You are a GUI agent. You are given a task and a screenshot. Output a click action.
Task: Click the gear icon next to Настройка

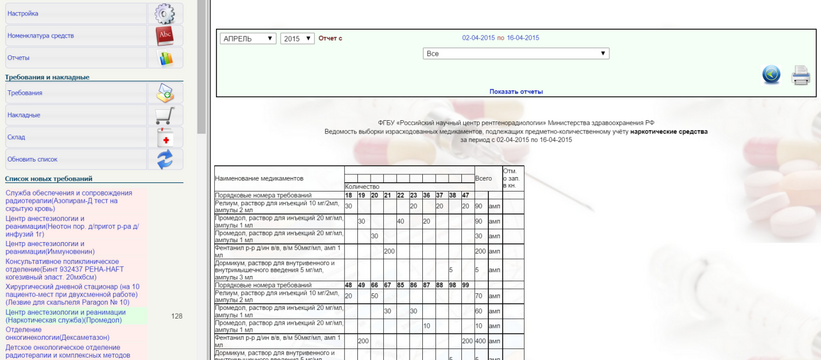coord(164,14)
